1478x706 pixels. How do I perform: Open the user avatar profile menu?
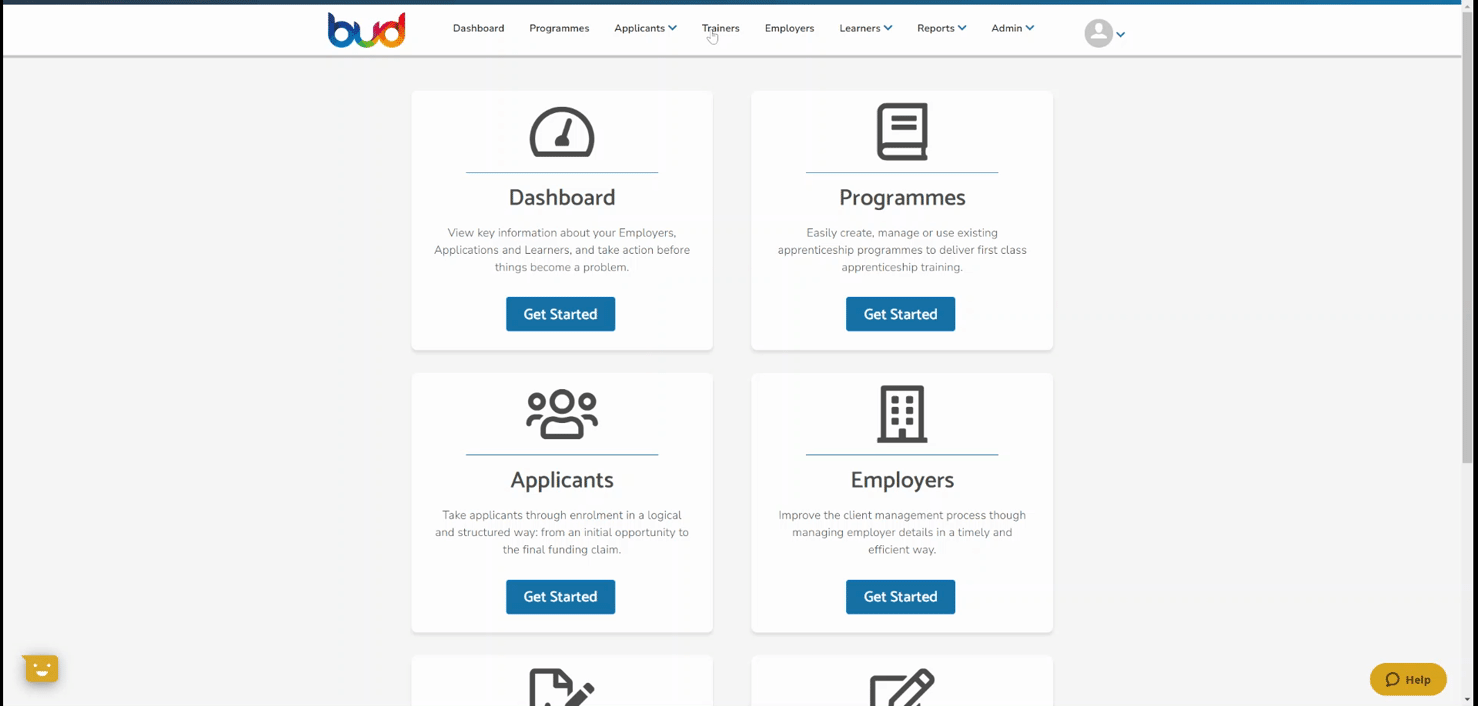click(1105, 34)
